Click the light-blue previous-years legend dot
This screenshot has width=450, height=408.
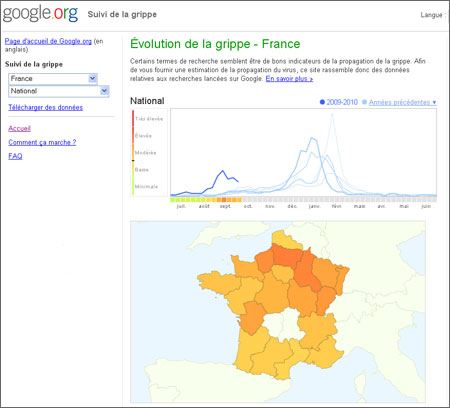click(x=364, y=102)
